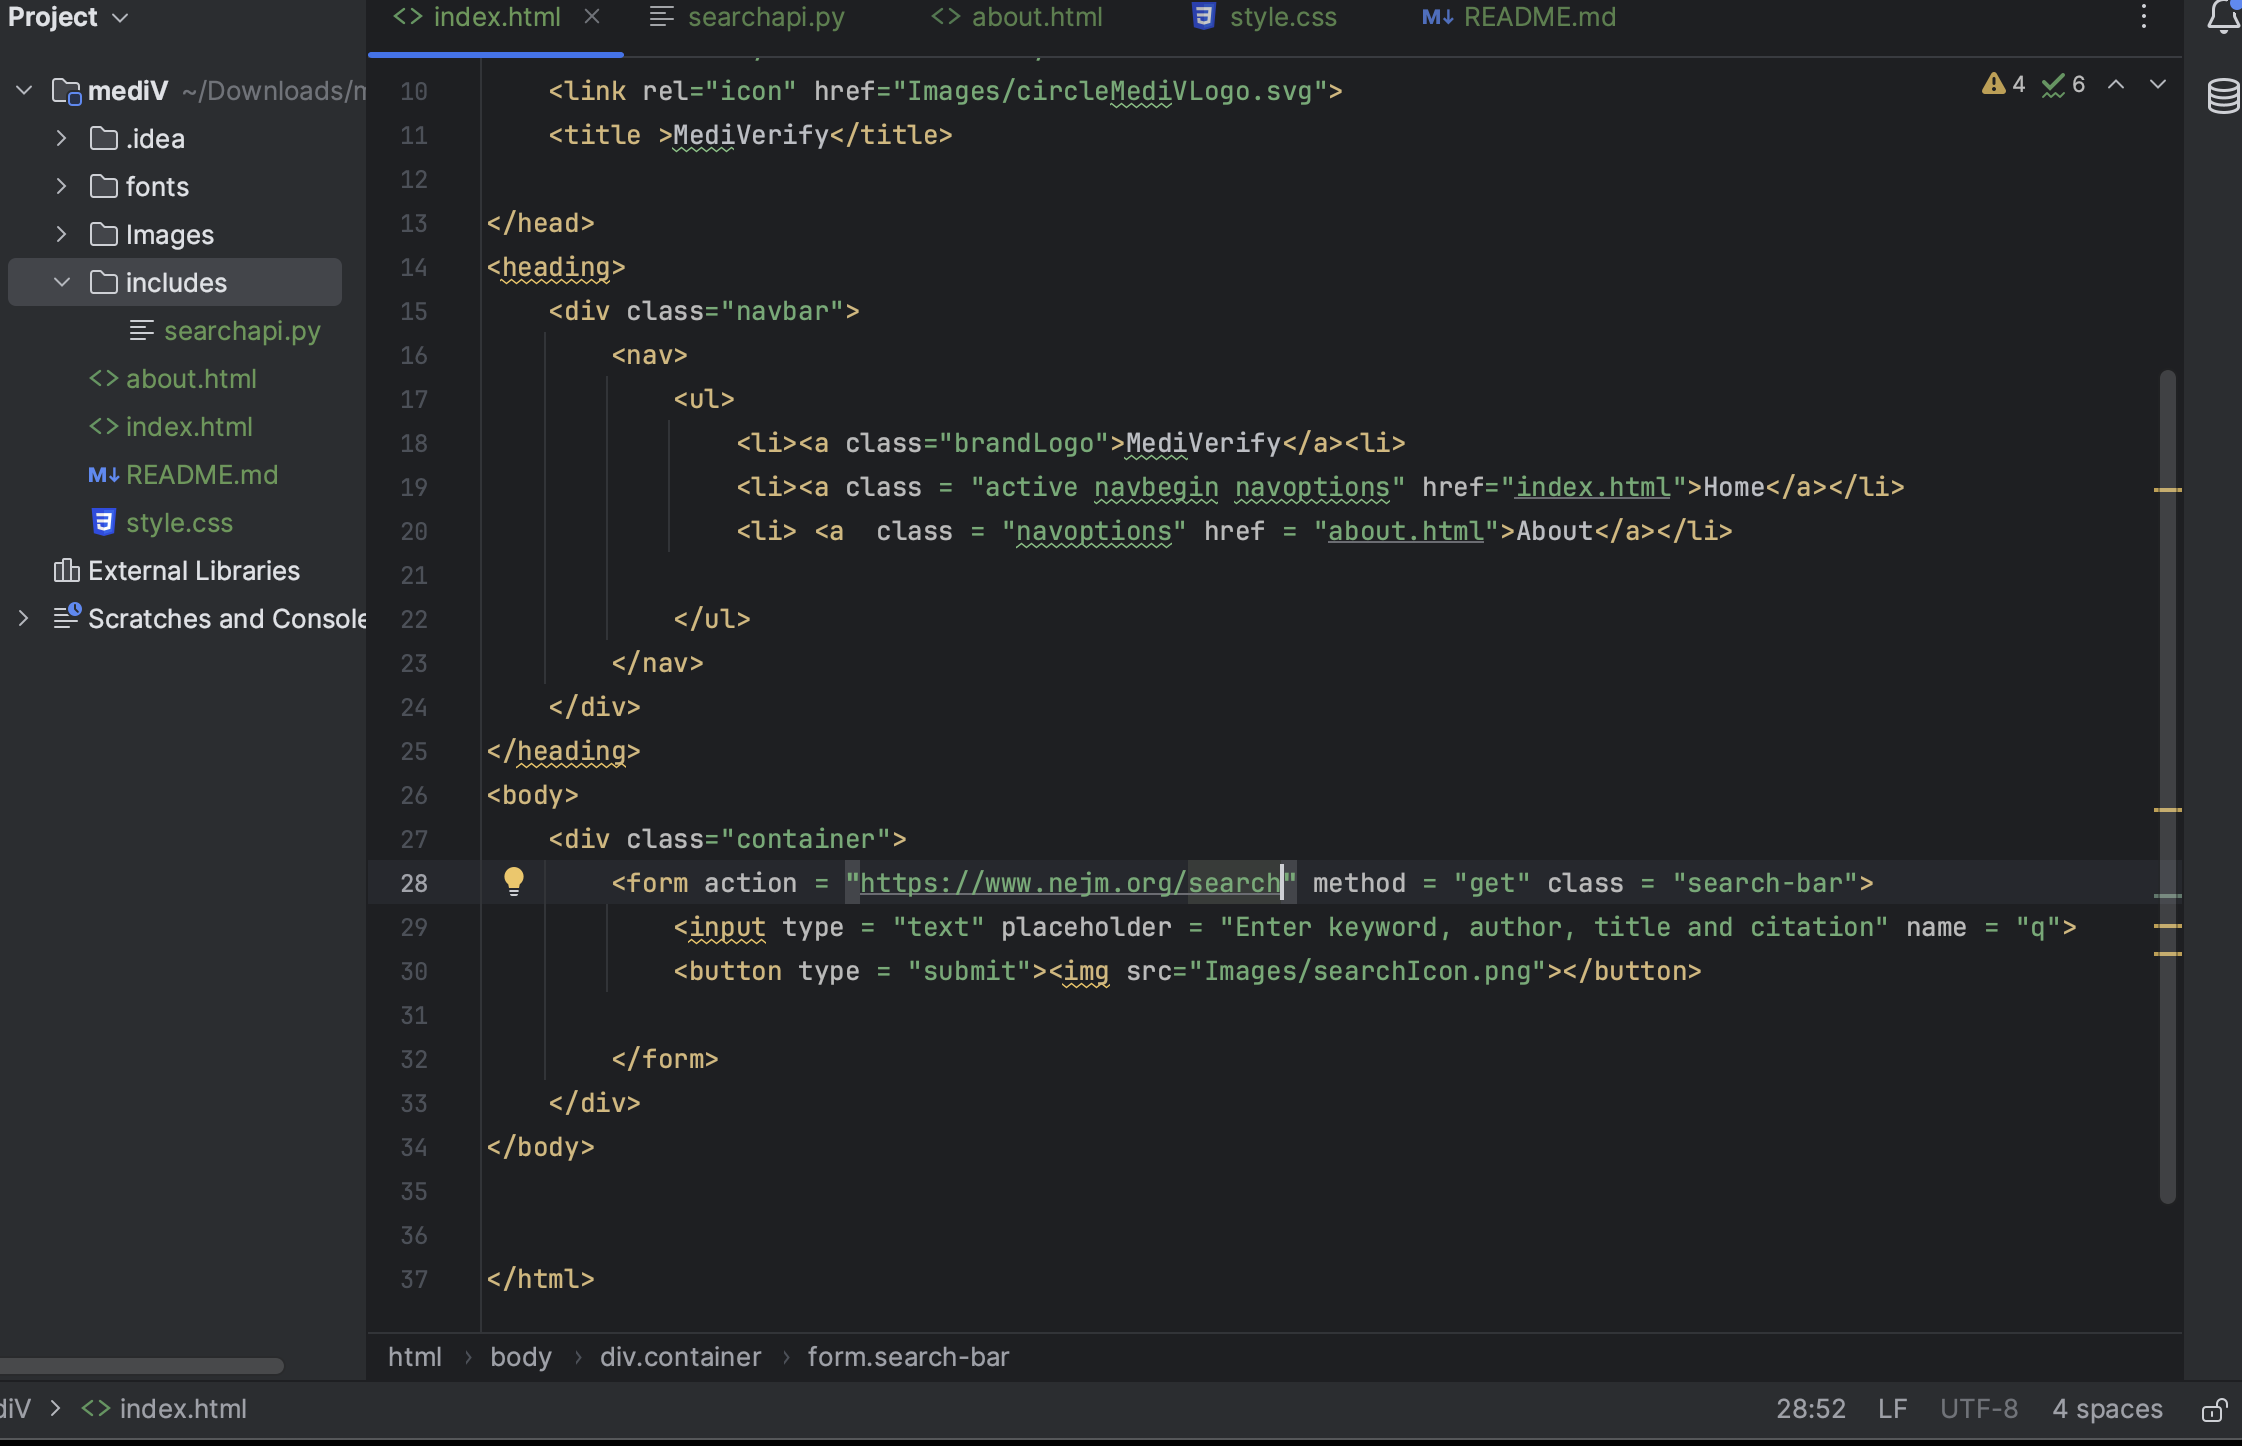Jump to next highlighted error arrow
This screenshot has height=1446, width=2242.
coord(2158,85)
